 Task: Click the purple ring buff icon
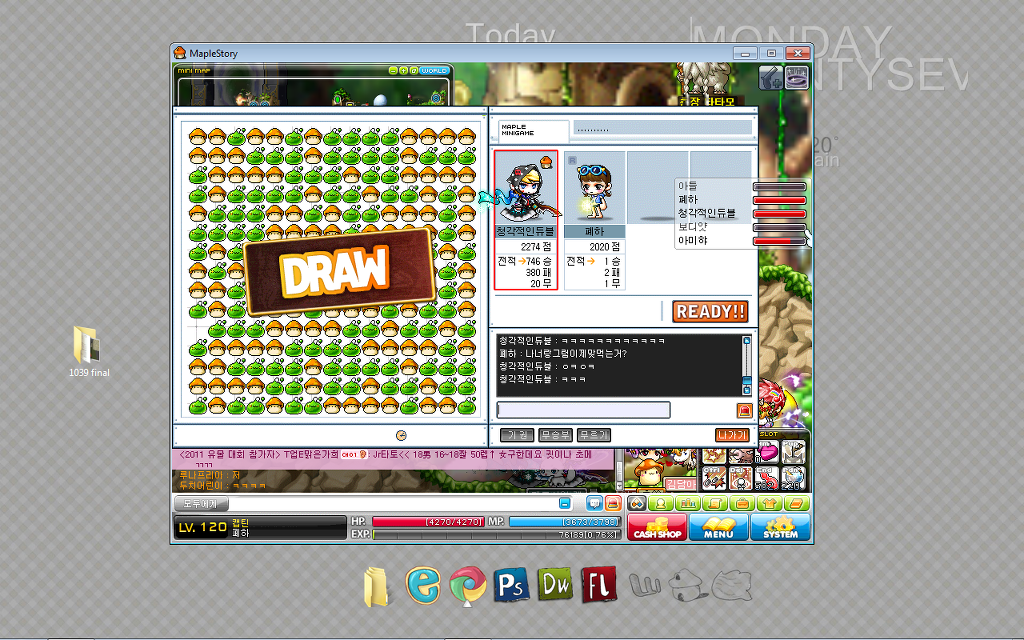click(797, 78)
